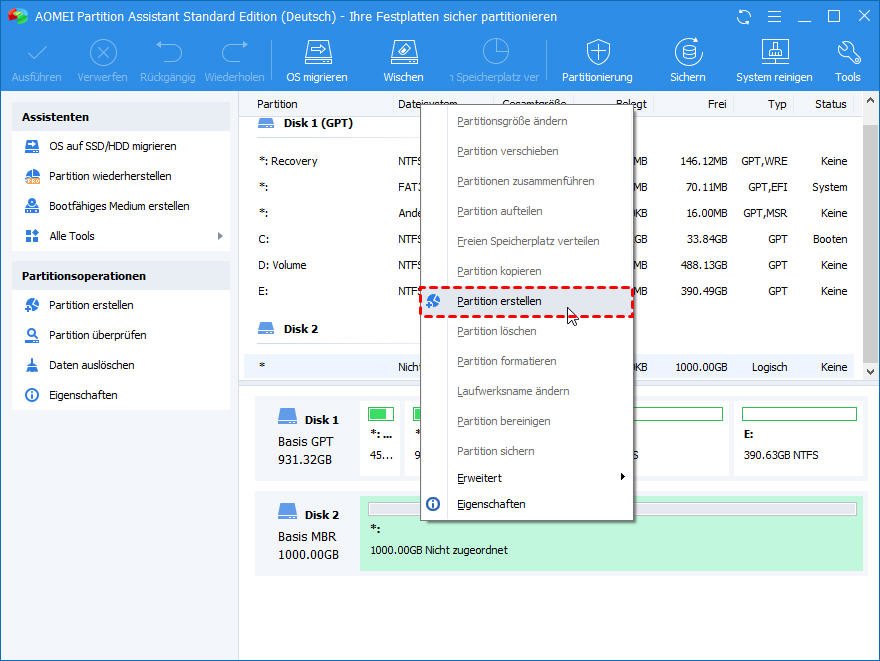Click the Bootfähiges Medium erstellen icon

tap(32, 206)
